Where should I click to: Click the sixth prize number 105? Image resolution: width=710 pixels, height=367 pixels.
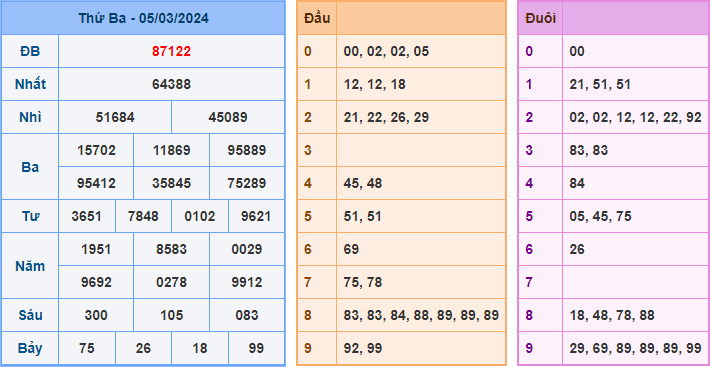pos(171,315)
